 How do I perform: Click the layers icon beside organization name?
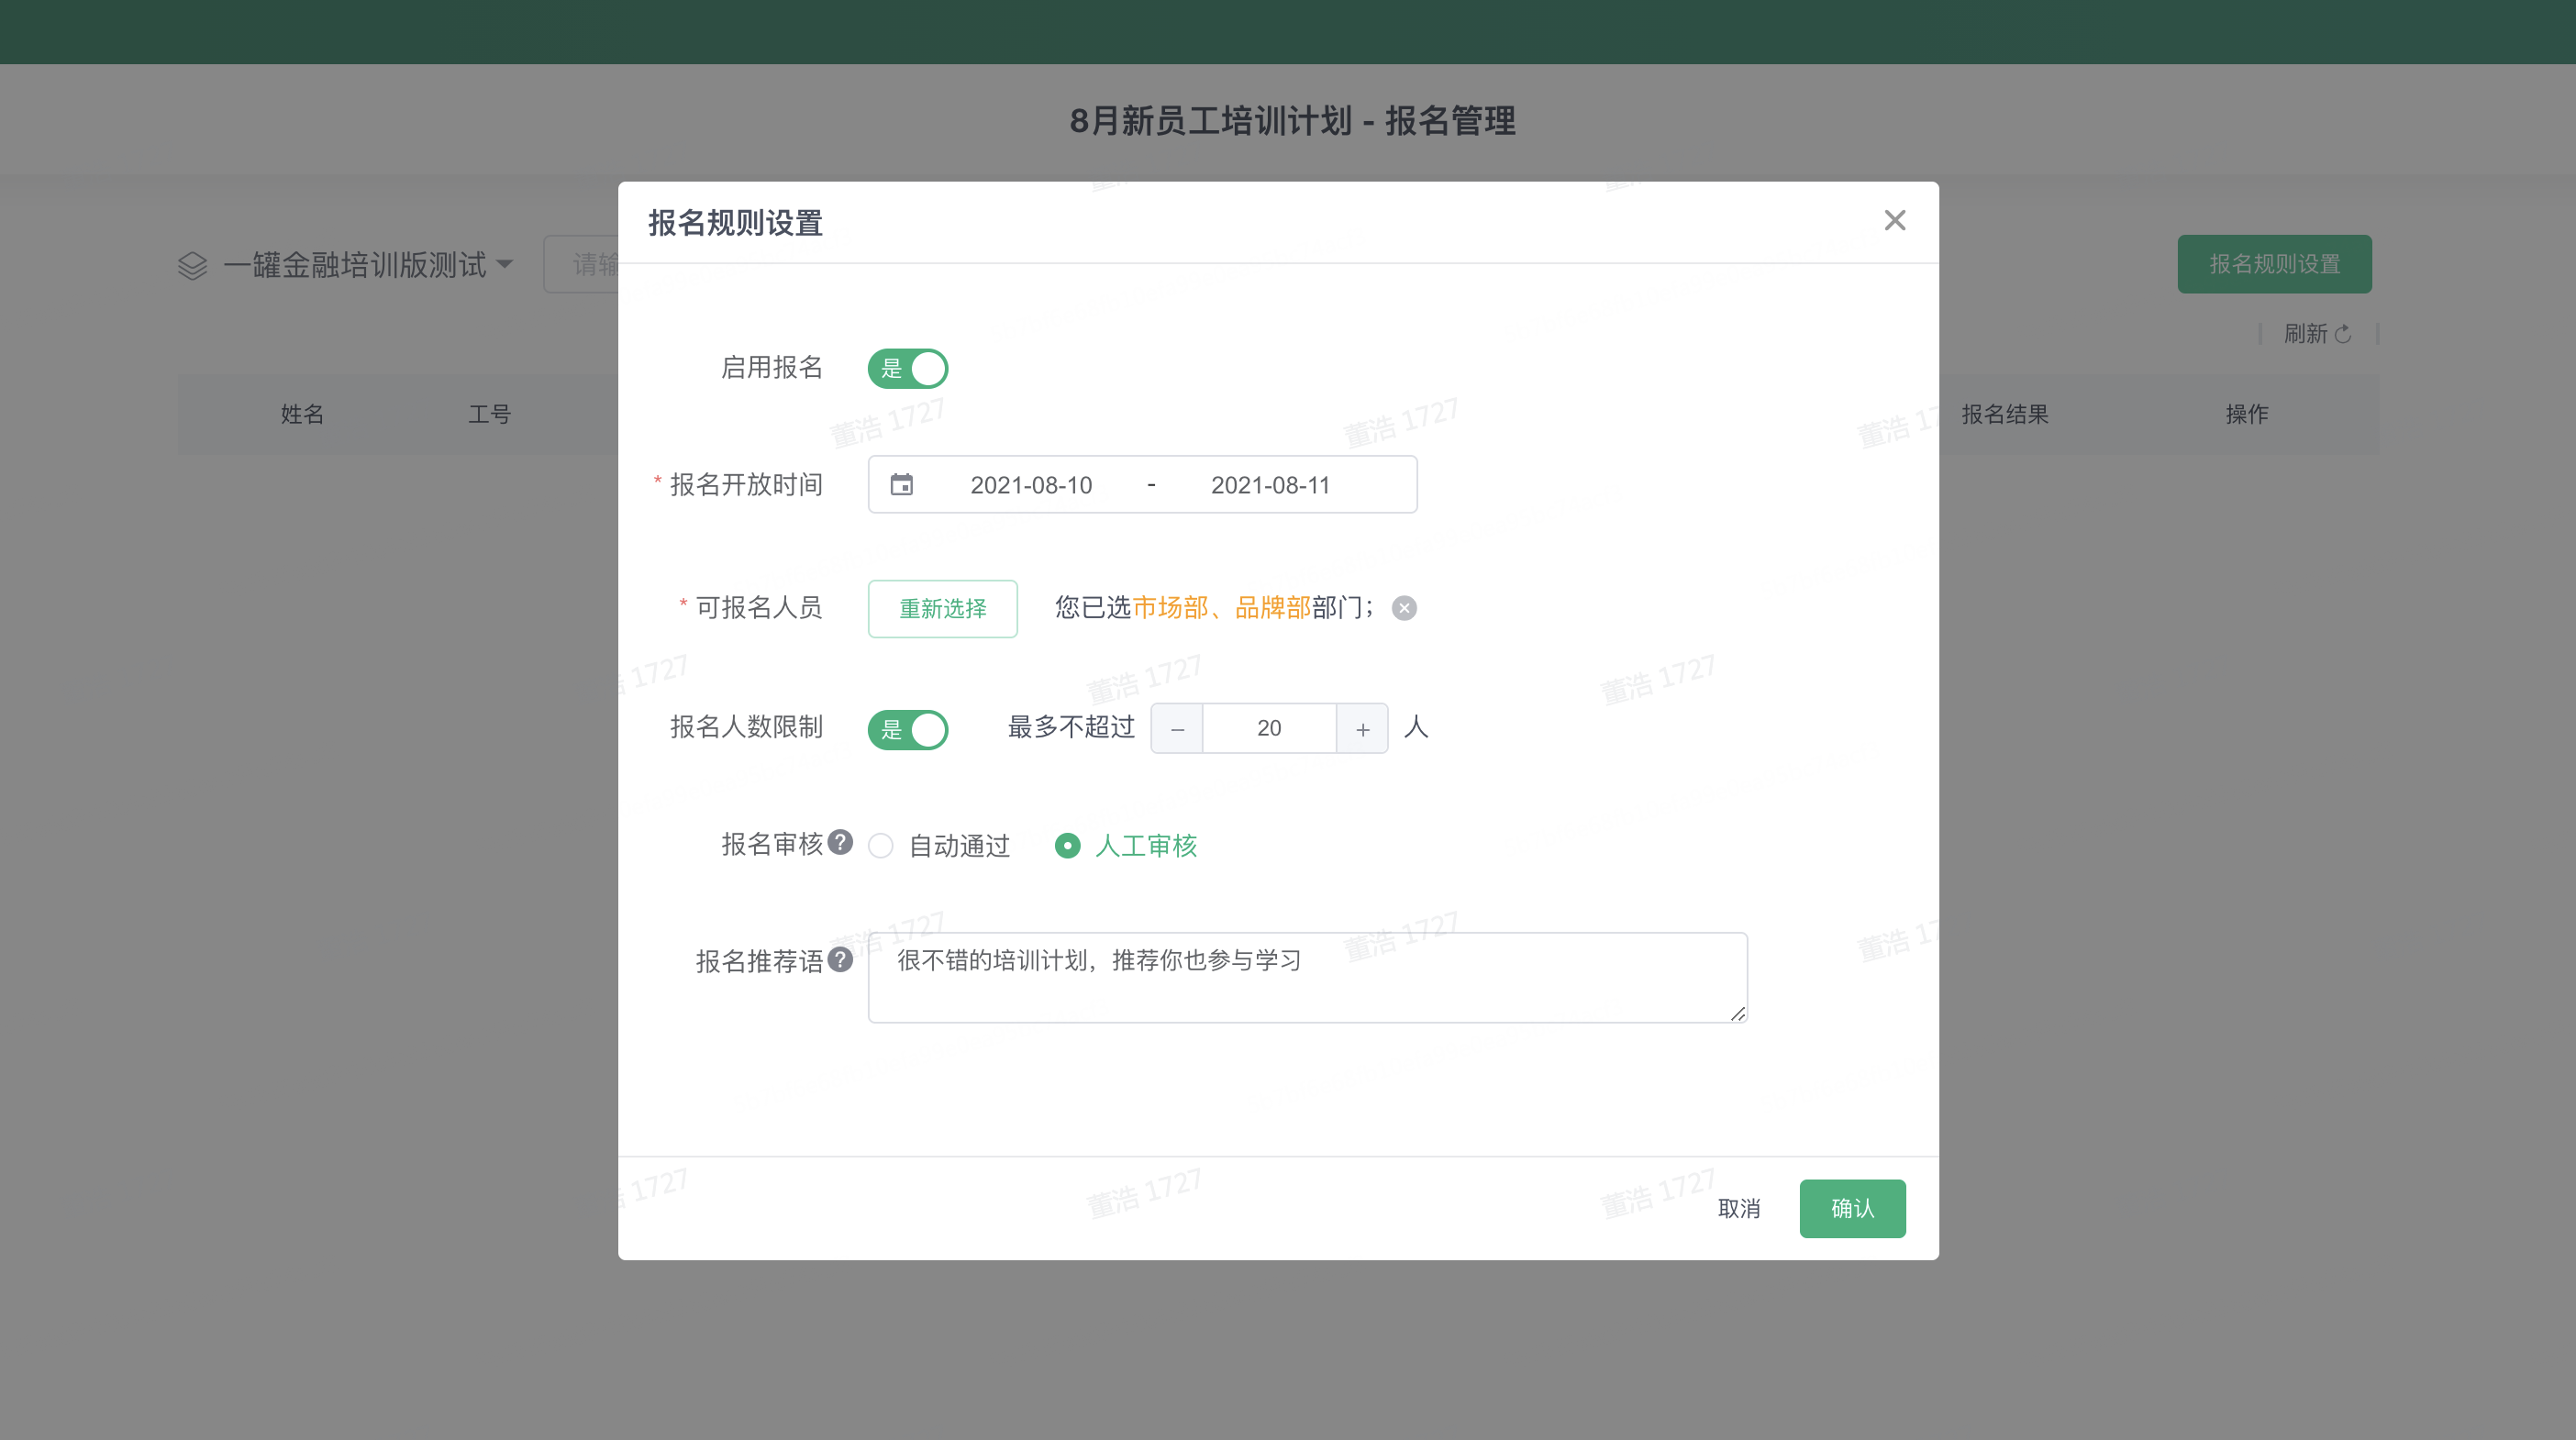click(192, 266)
